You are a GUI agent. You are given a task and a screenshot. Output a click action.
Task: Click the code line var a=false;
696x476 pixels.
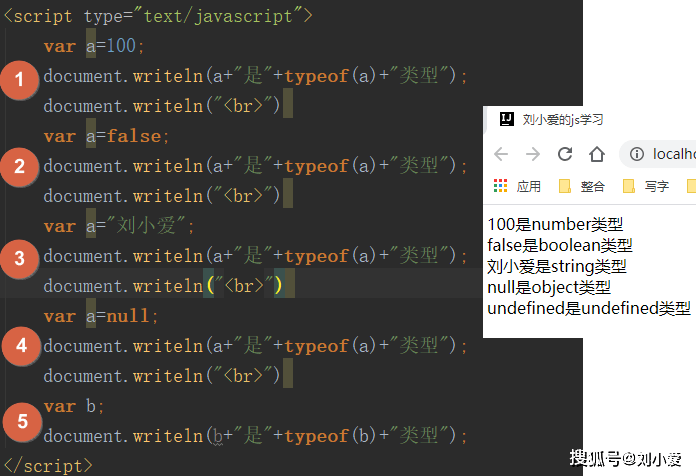[106, 136]
